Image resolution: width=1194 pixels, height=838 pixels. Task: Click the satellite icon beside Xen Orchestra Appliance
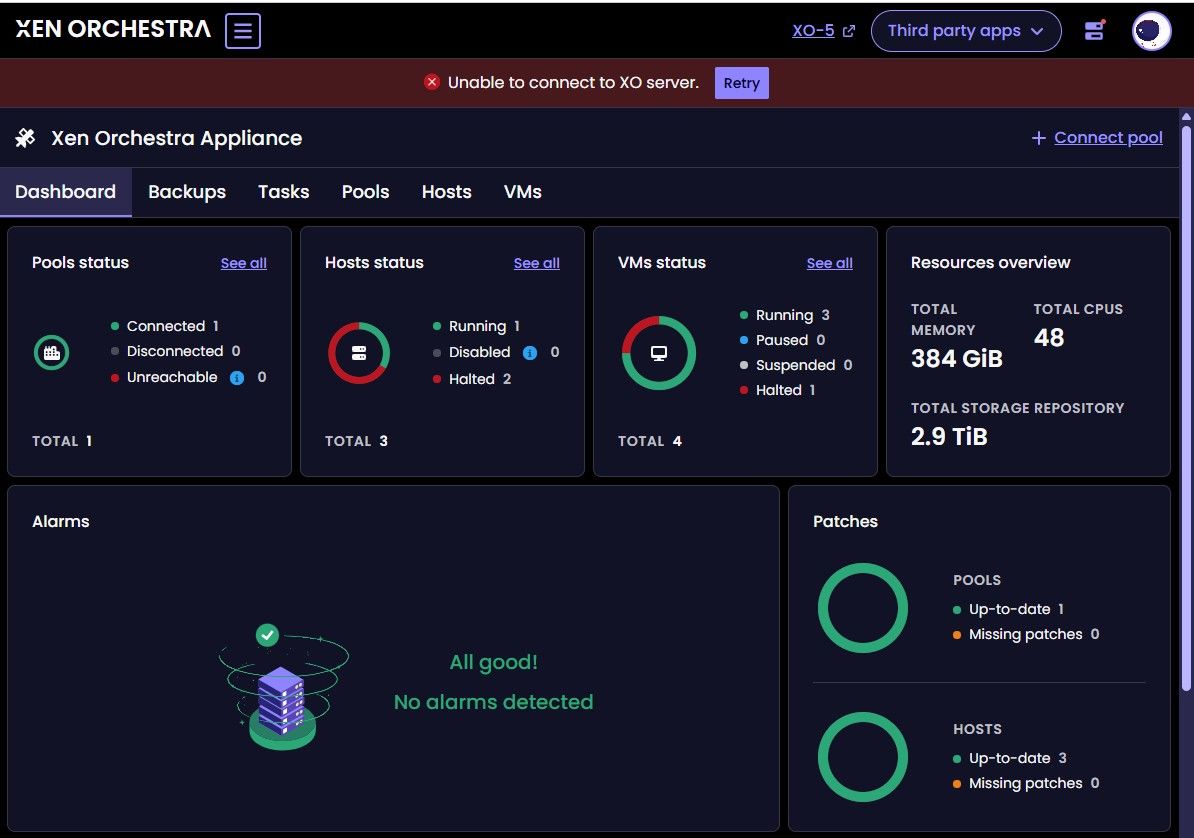(26, 138)
